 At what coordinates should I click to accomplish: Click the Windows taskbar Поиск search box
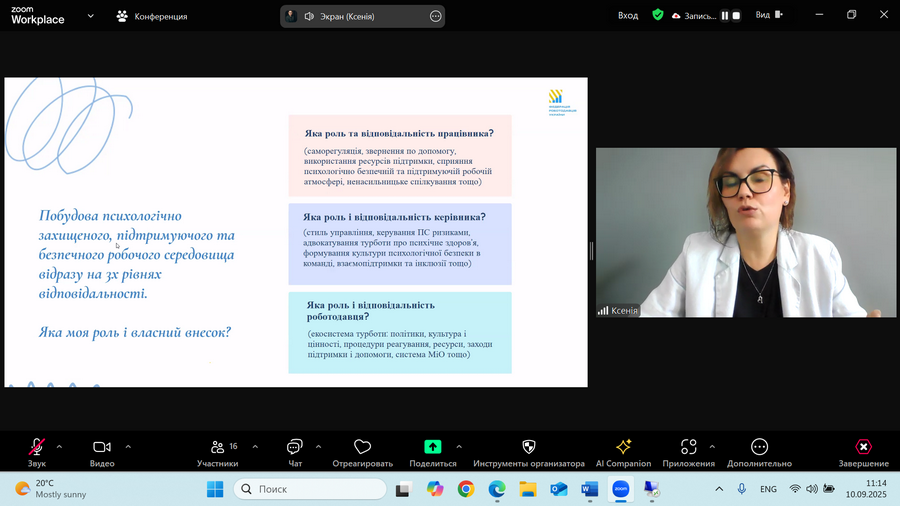310,489
